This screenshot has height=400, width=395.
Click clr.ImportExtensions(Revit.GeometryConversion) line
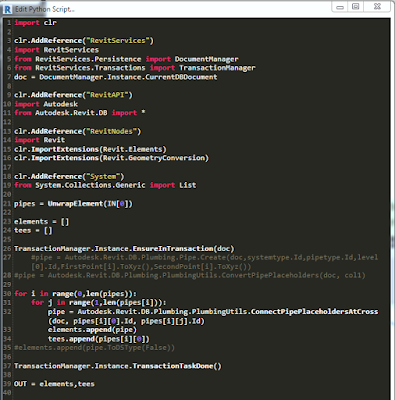click(x=111, y=158)
